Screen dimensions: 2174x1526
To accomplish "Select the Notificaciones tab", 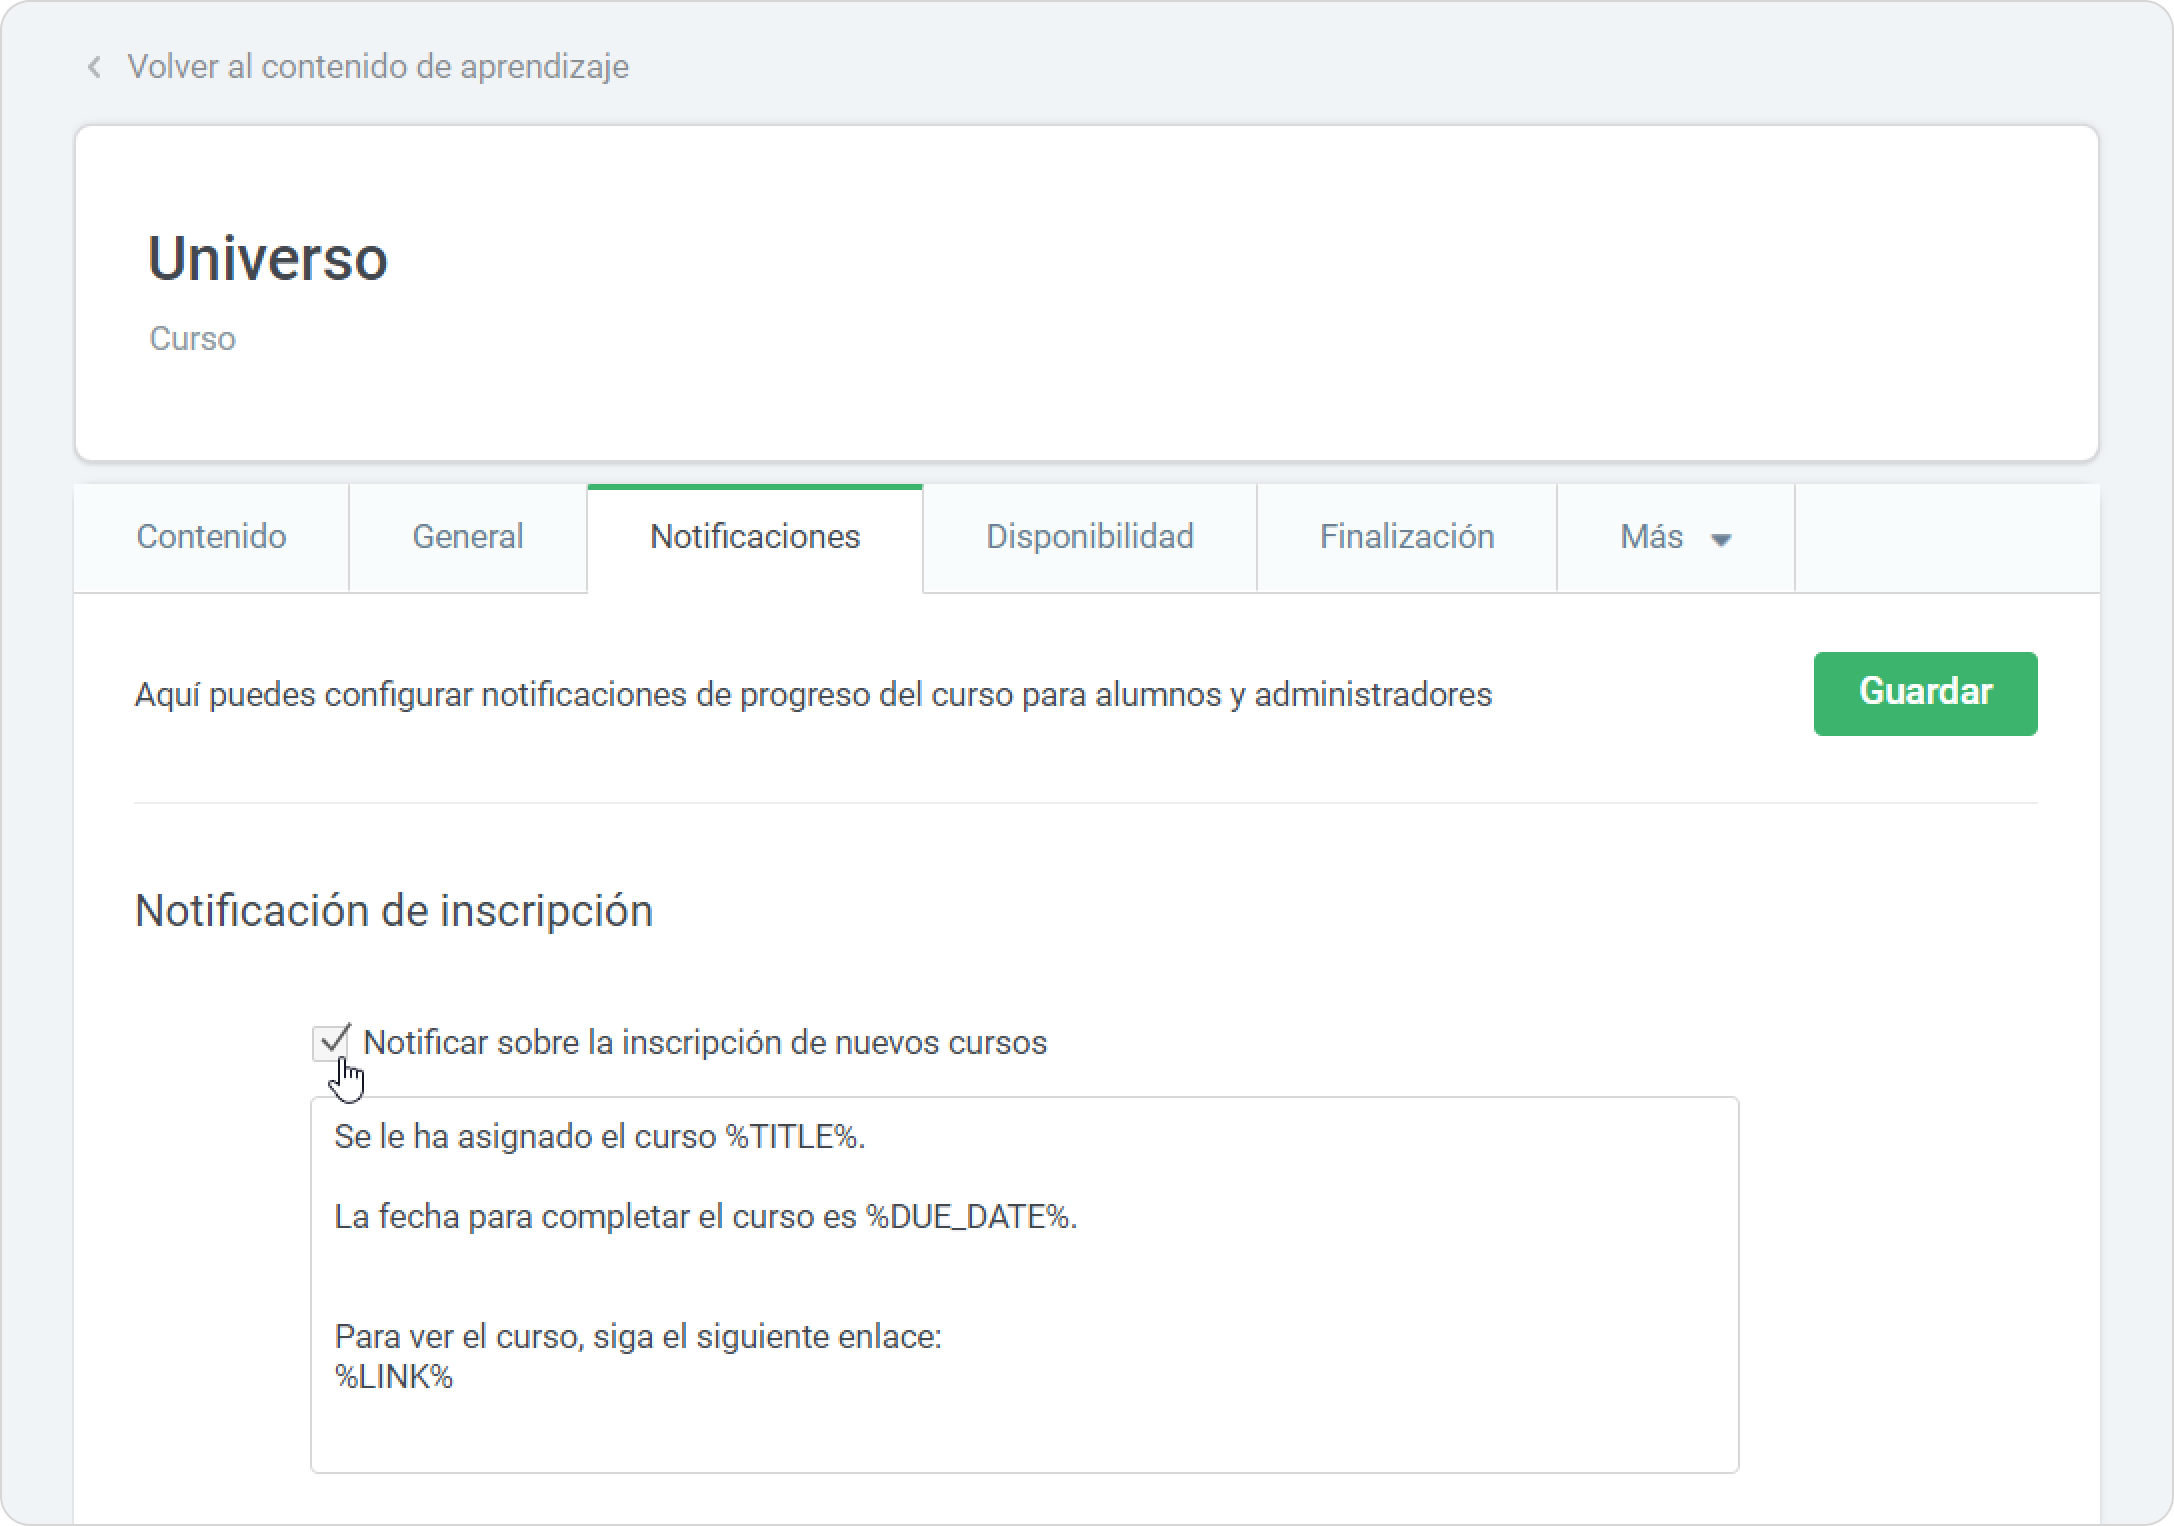I will pyautogui.click(x=755, y=537).
